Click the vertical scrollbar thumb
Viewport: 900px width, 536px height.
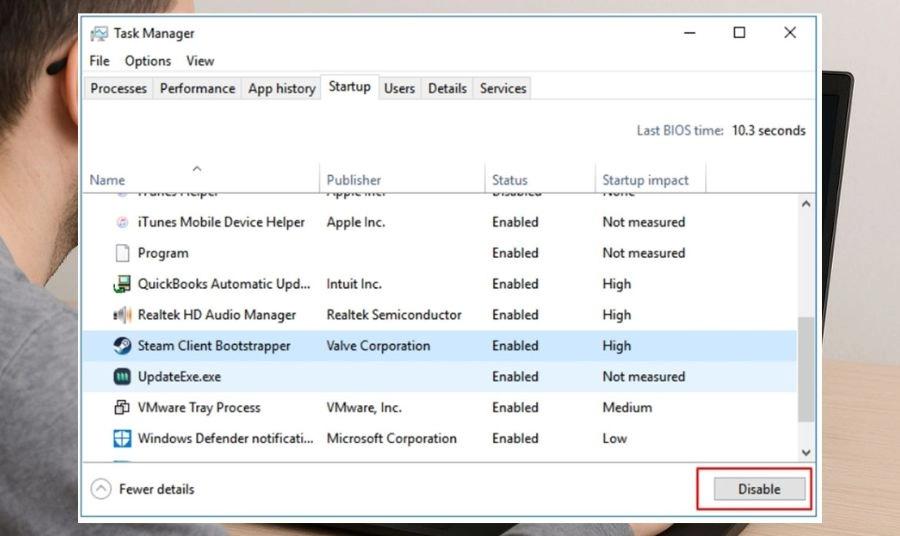click(x=806, y=369)
